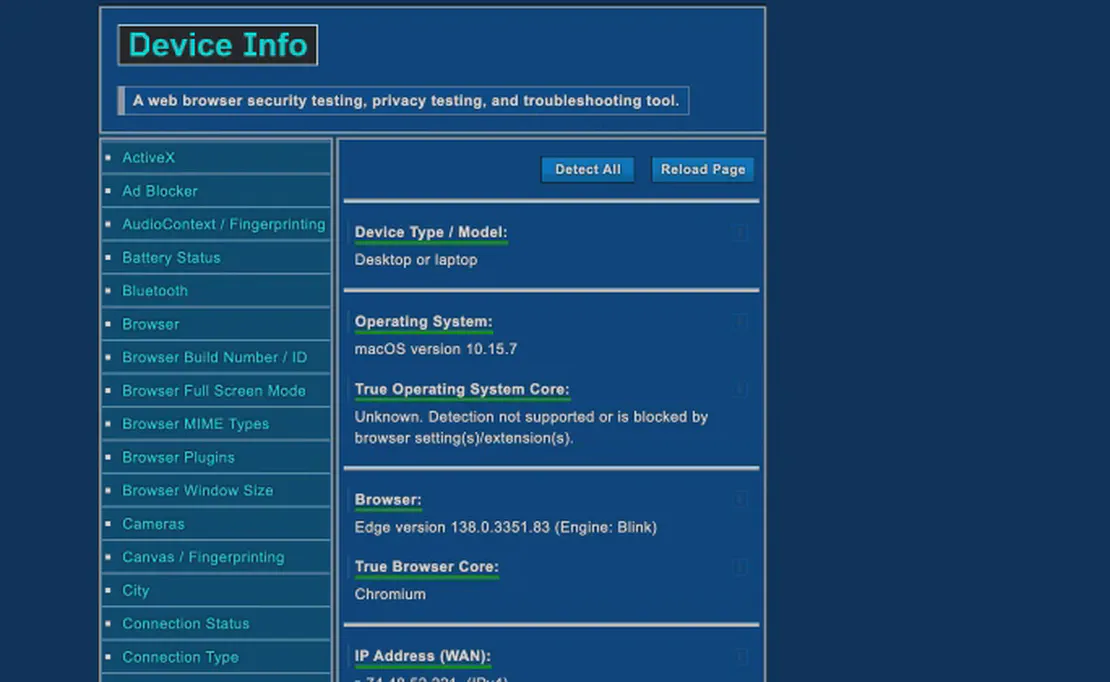Image resolution: width=1110 pixels, height=682 pixels.
Task: Click faint icon beside True Operating System Core
Action: tap(740, 390)
